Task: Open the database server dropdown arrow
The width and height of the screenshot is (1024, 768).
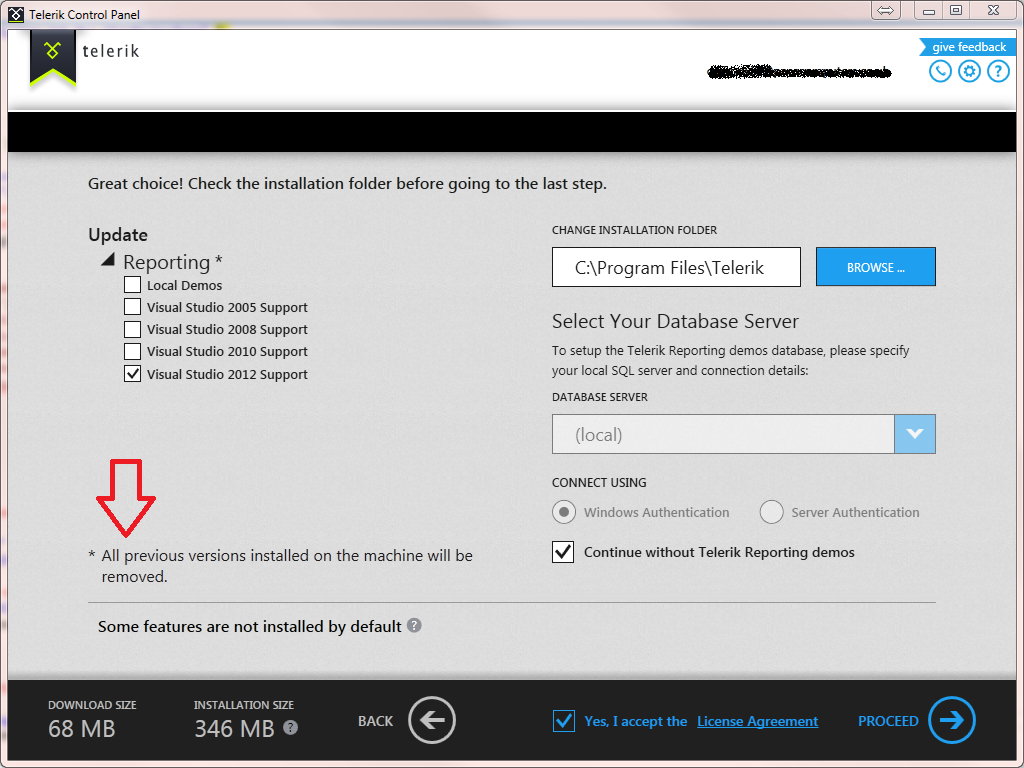Action: coord(915,434)
